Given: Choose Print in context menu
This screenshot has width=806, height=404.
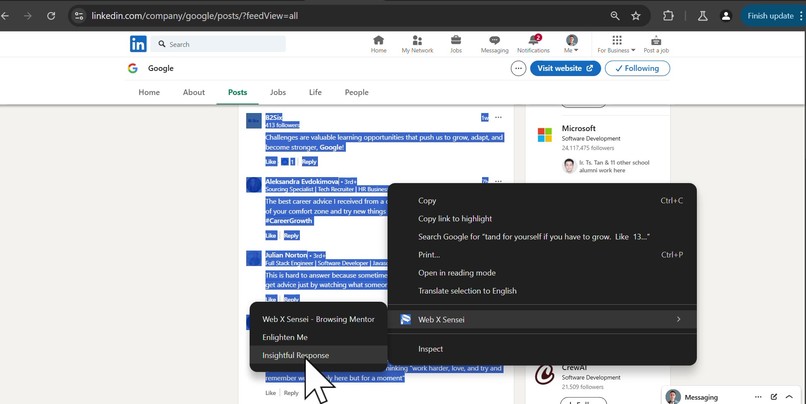Looking at the screenshot, I should pyautogui.click(x=542, y=254).
